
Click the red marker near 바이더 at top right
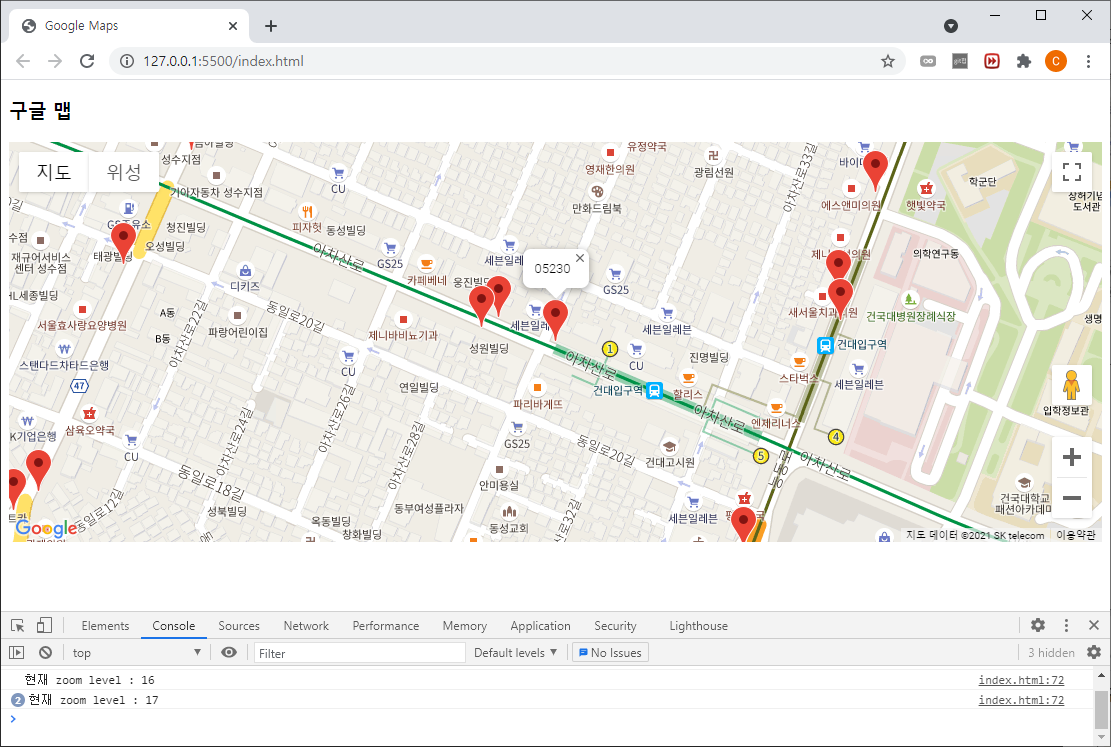click(875, 170)
